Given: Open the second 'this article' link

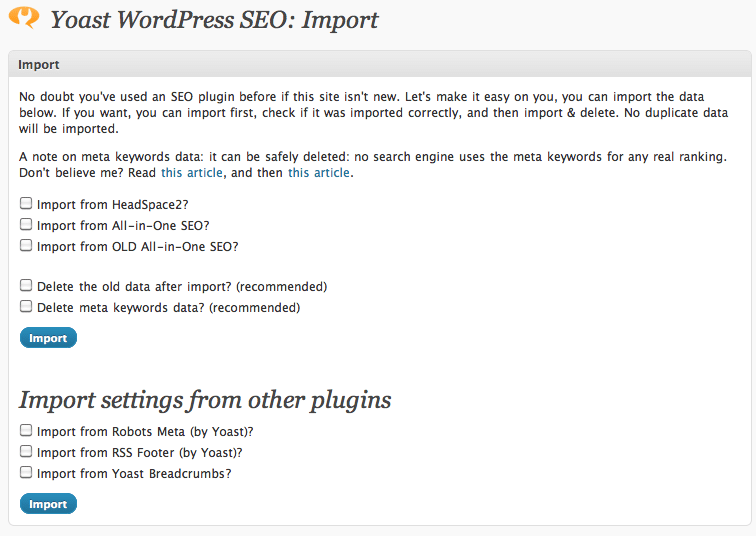Looking at the screenshot, I should click(x=319, y=173).
